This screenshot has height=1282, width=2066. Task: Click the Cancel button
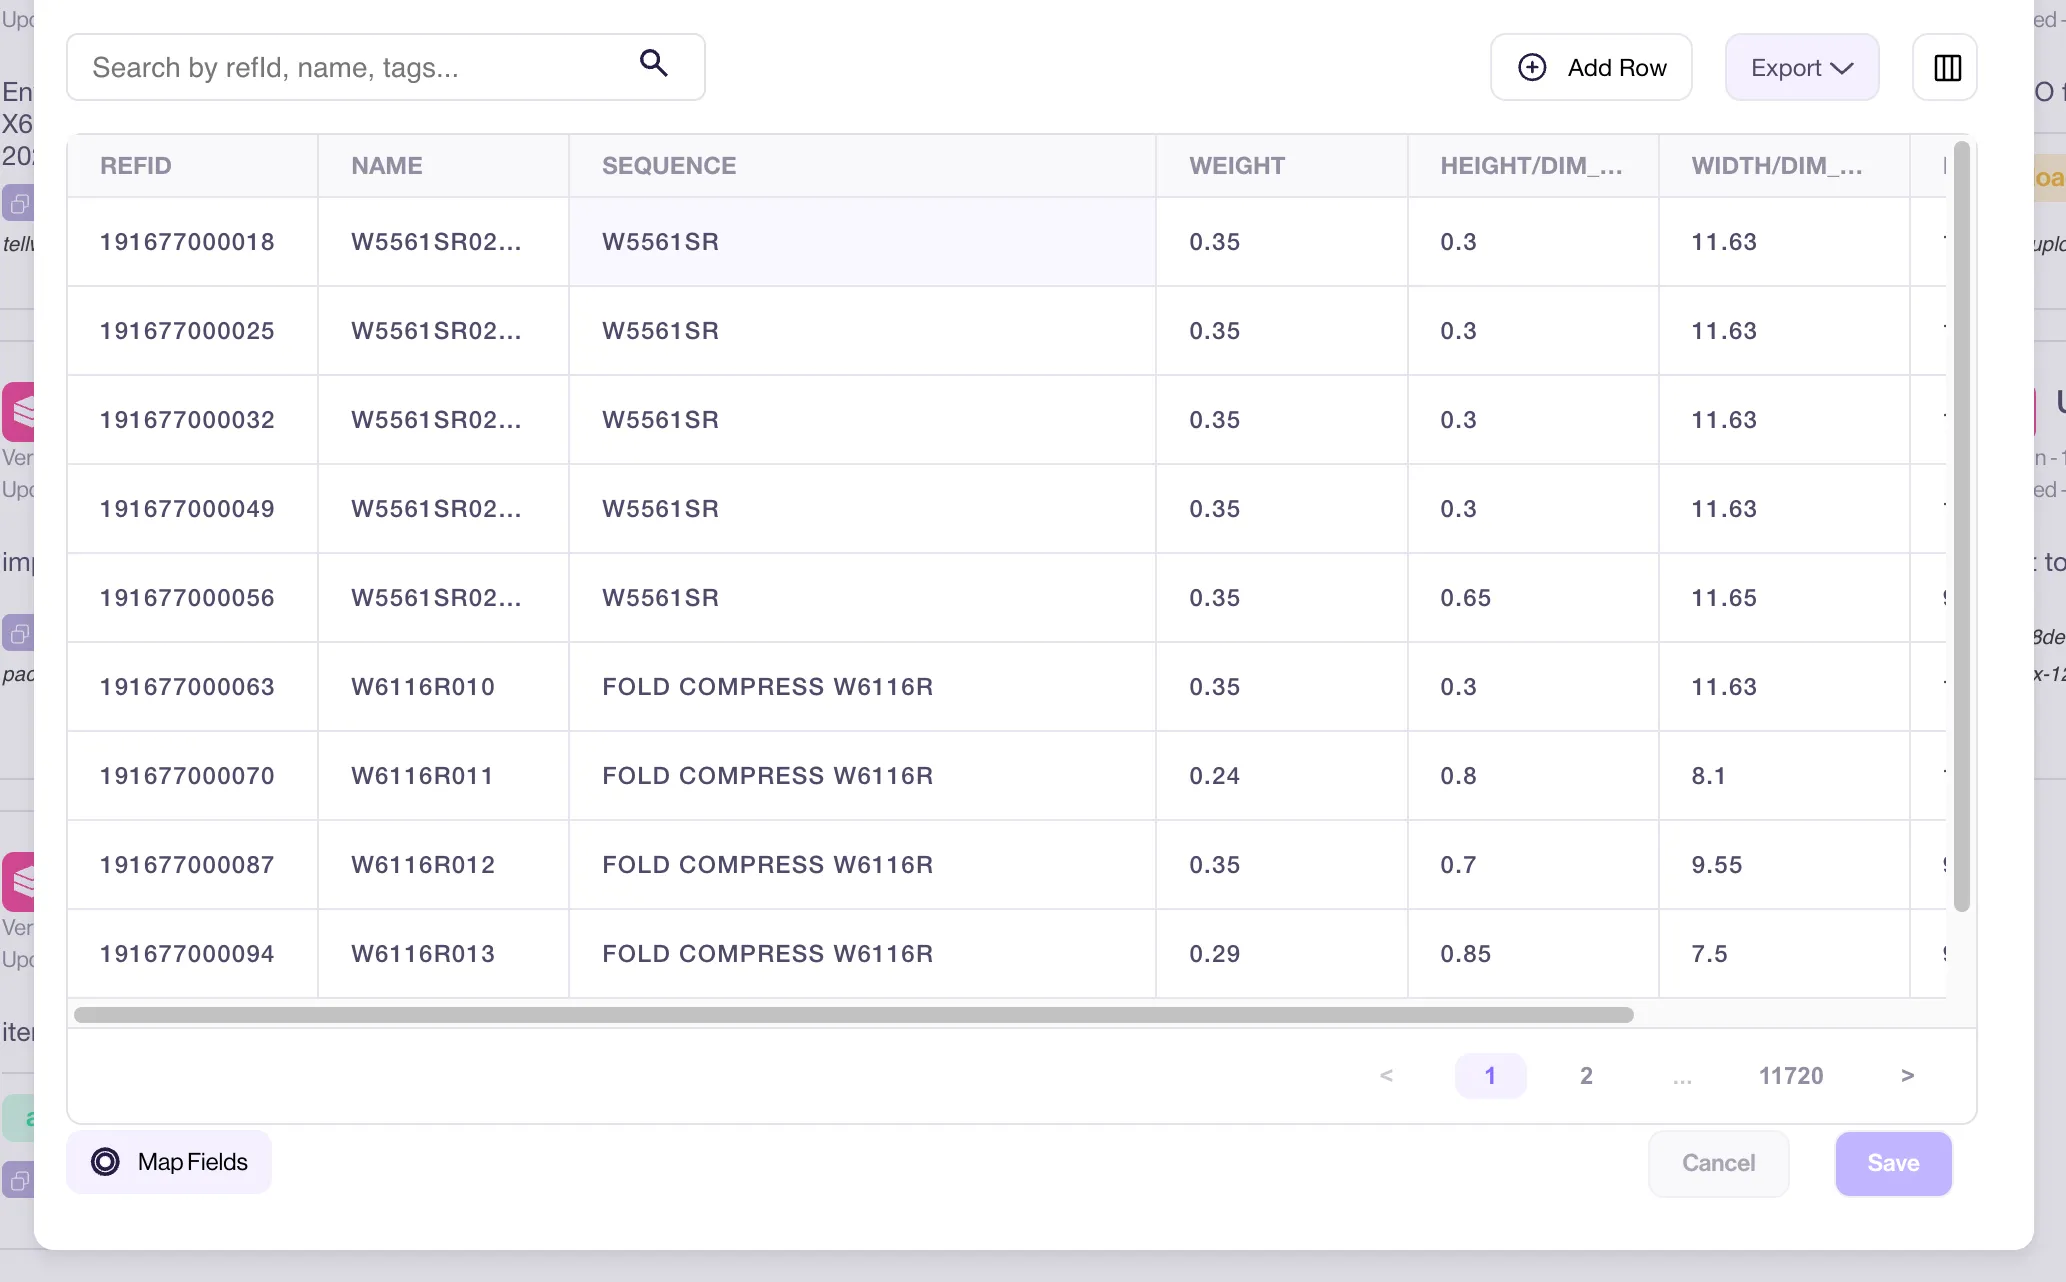pos(1718,1163)
